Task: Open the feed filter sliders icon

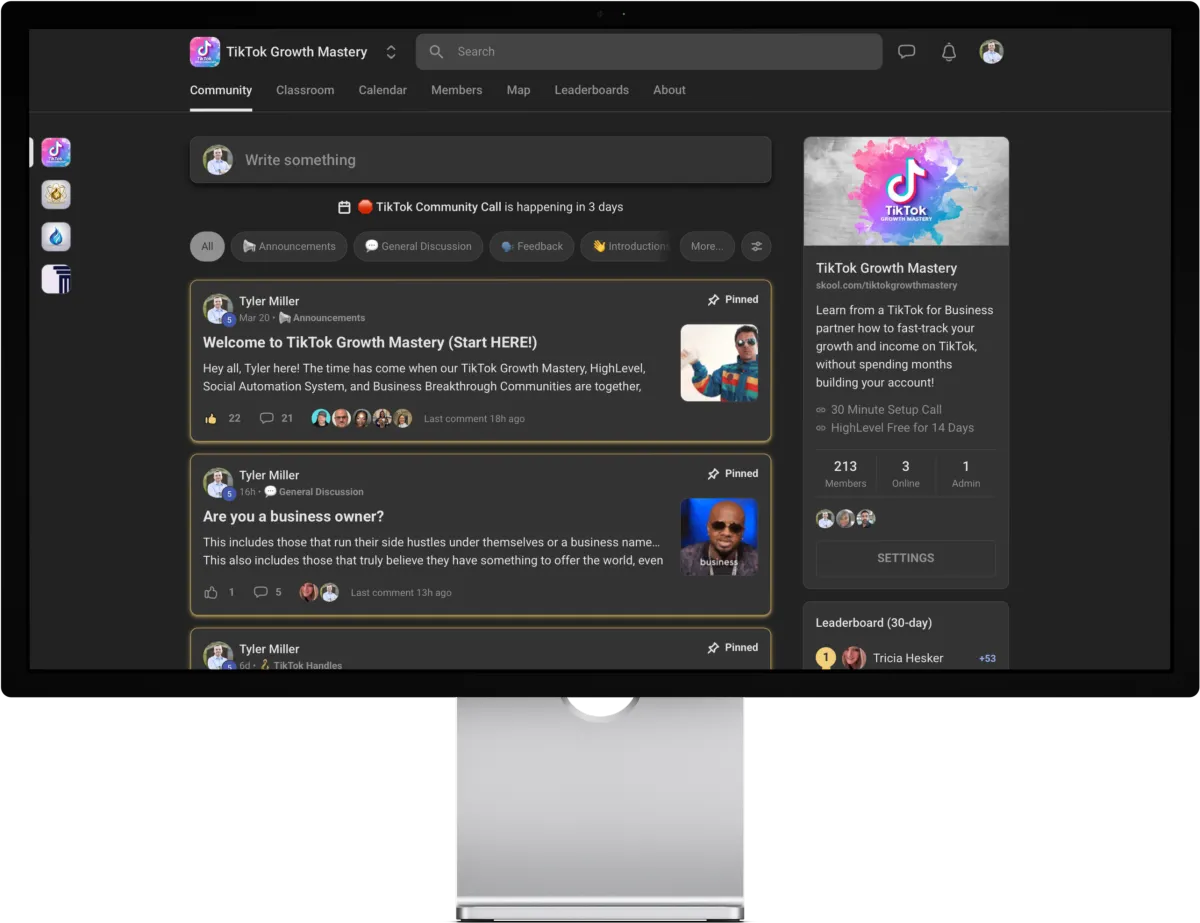Action: coord(756,246)
